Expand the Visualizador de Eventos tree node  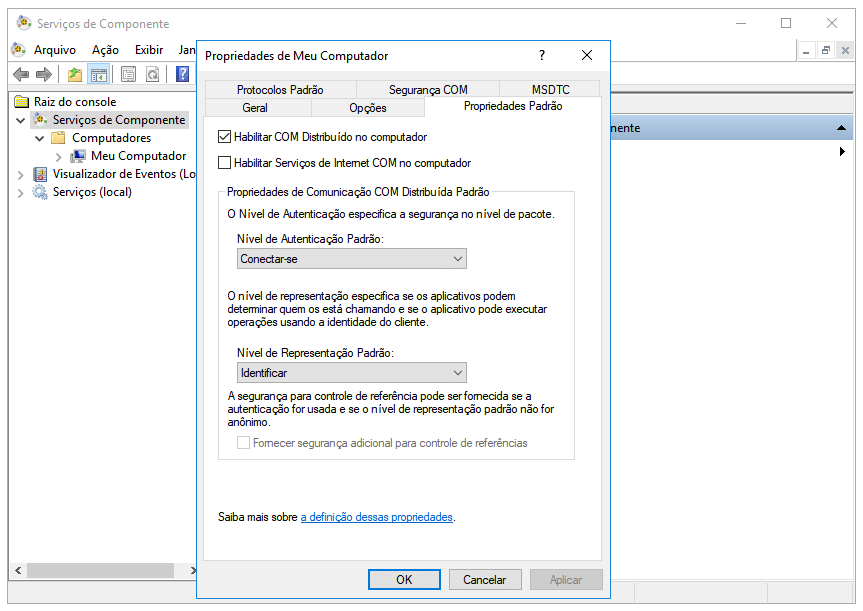tap(22, 174)
